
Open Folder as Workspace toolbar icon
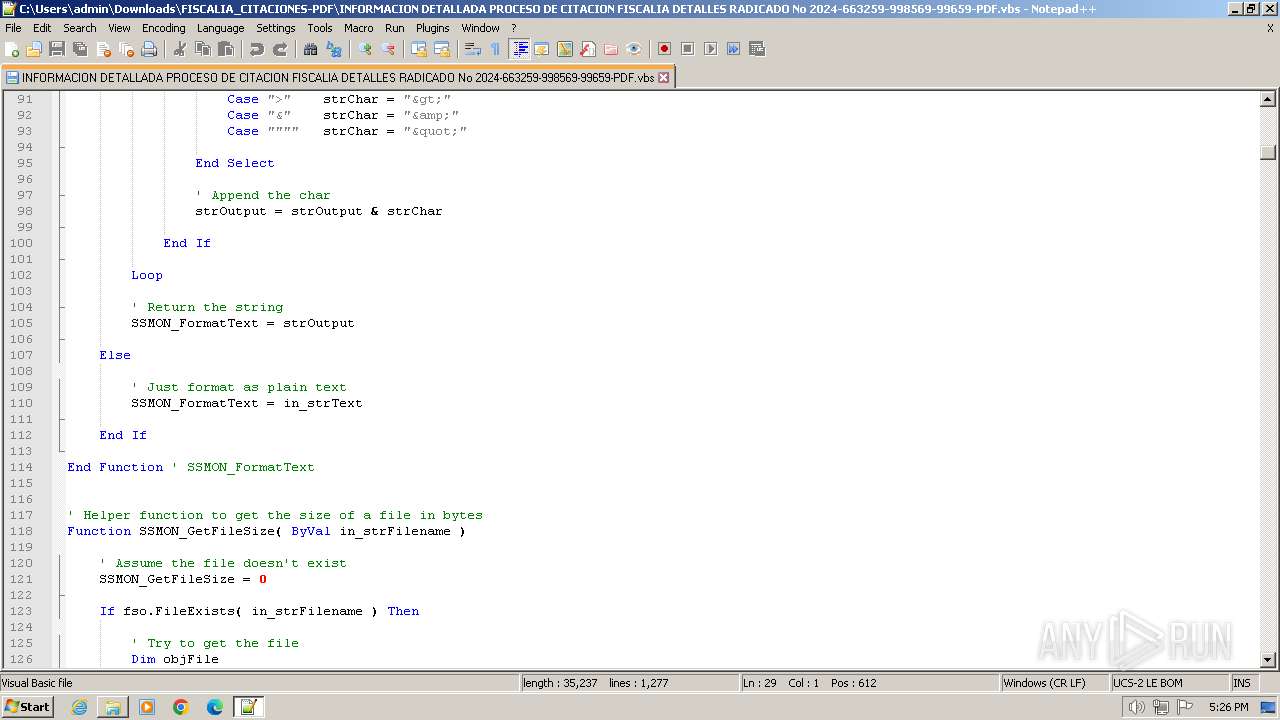tap(611, 49)
